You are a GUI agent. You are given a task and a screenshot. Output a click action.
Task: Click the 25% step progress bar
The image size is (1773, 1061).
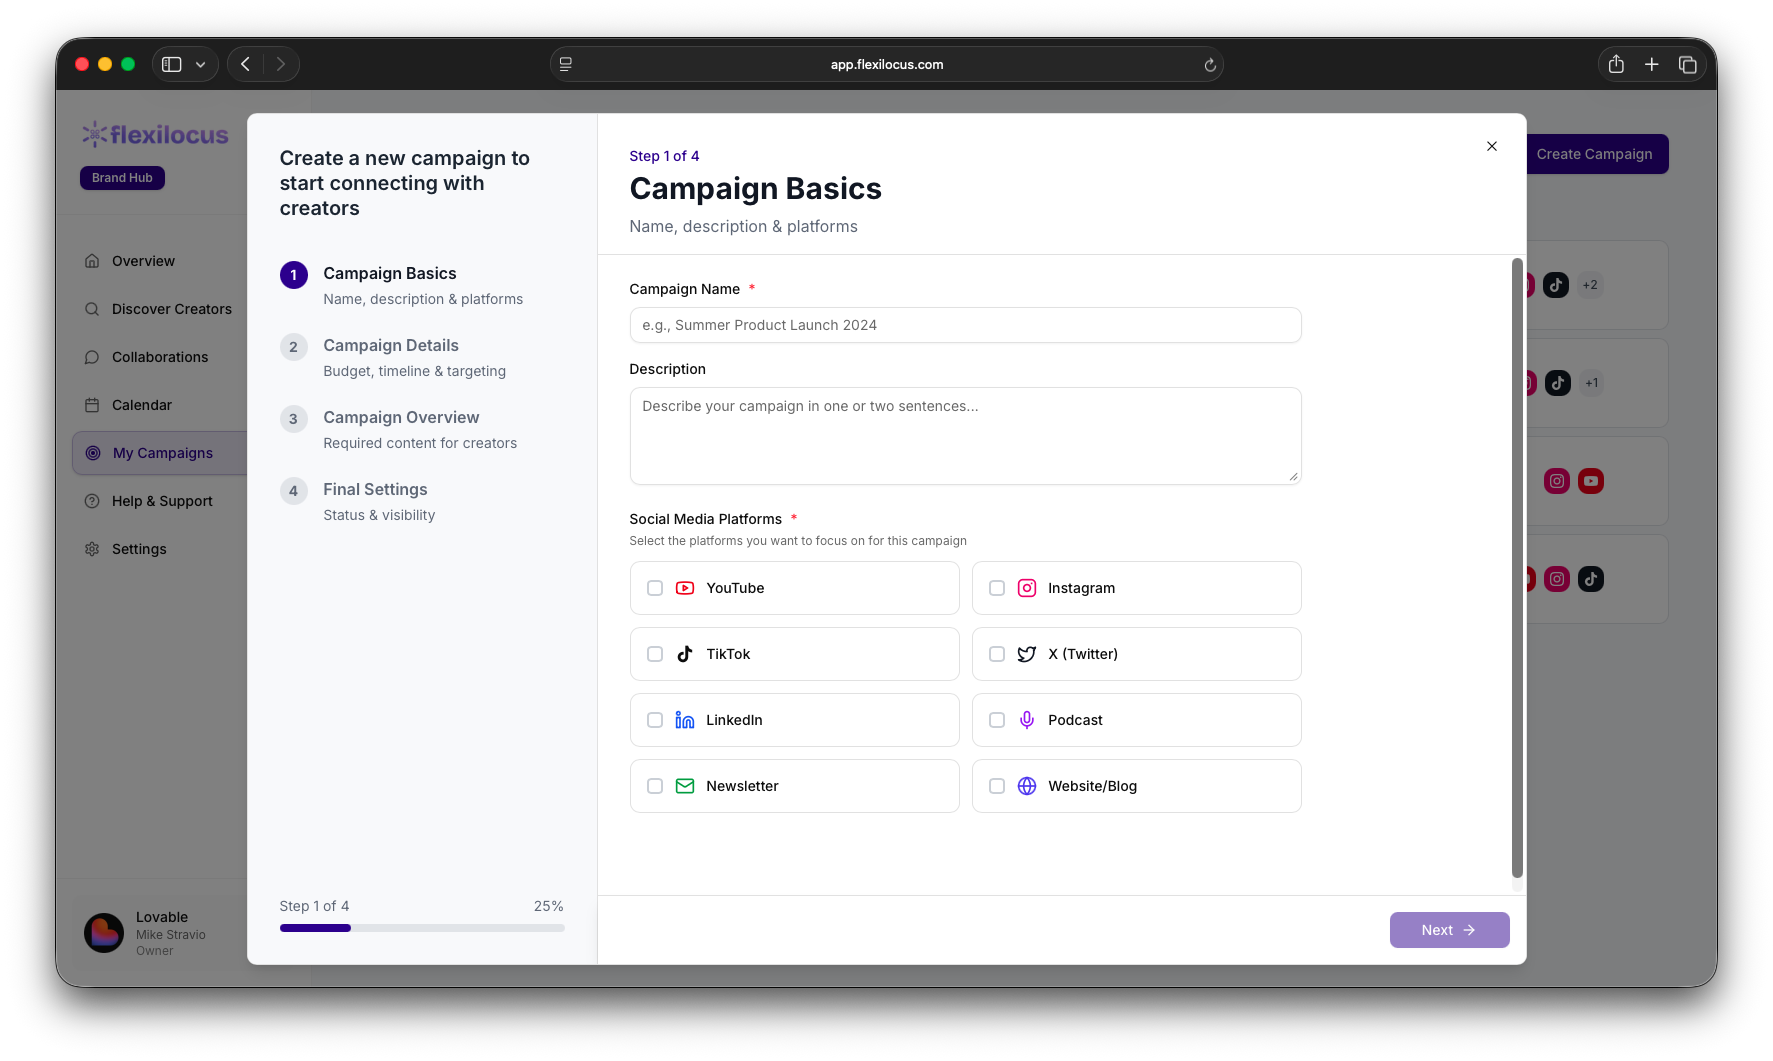tap(421, 928)
